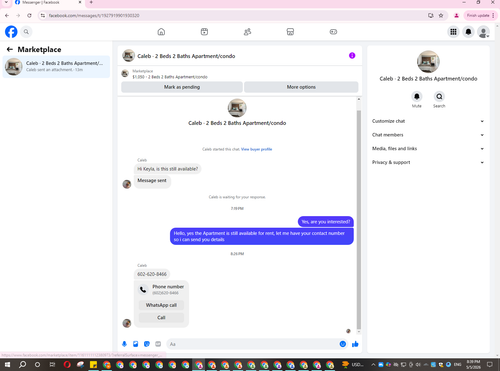Click View buyer profile link
The height and width of the screenshot is (371, 500).
256,149
